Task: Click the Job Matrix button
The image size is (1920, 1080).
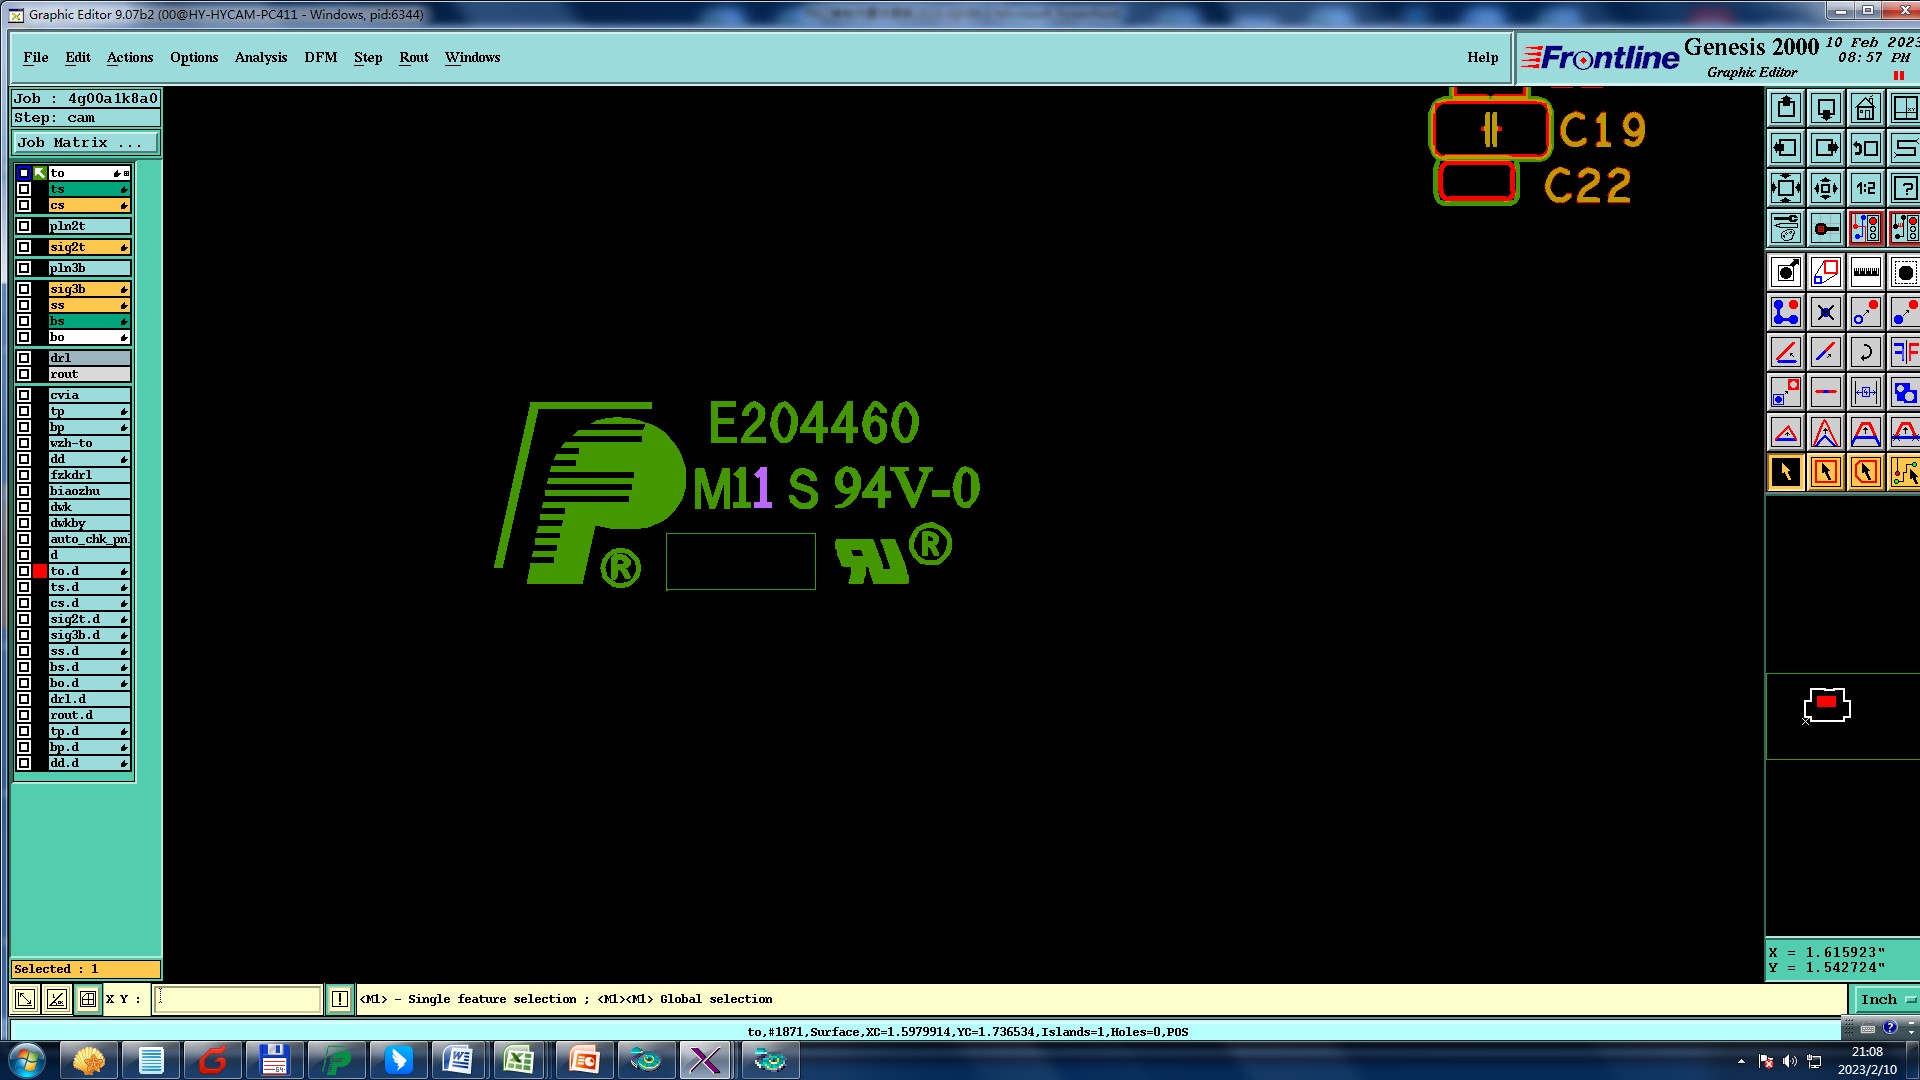Action: (x=84, y=143)
